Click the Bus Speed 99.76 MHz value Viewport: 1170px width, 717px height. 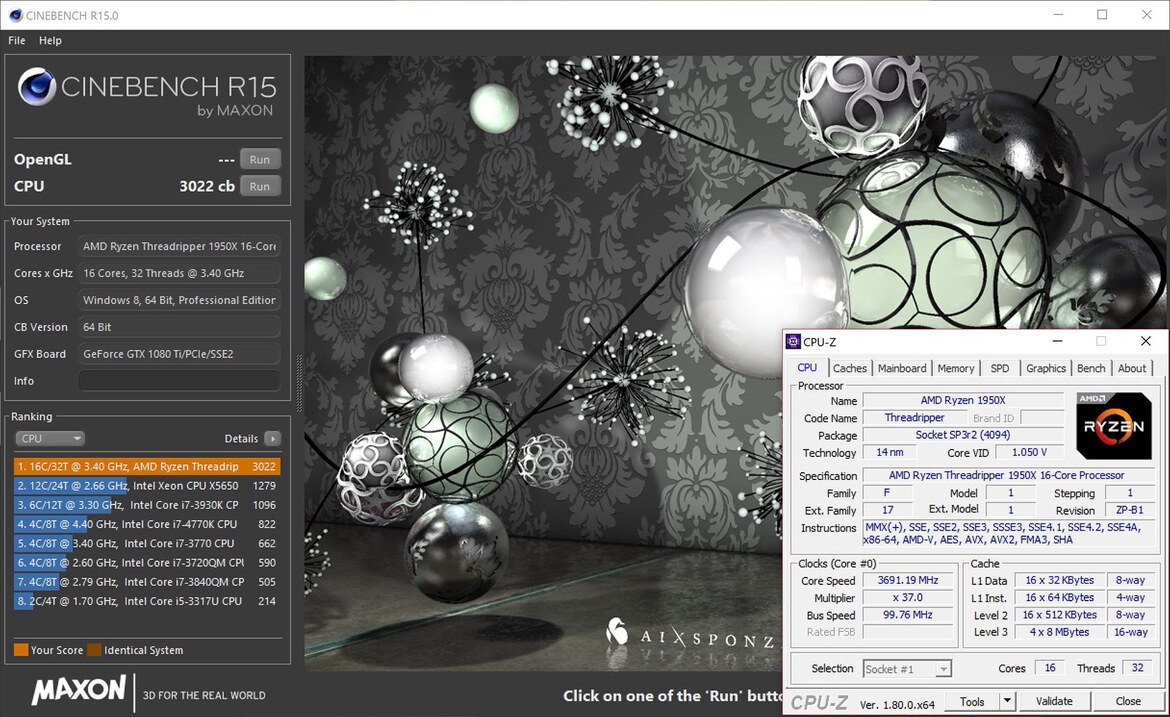pos(908,615)
